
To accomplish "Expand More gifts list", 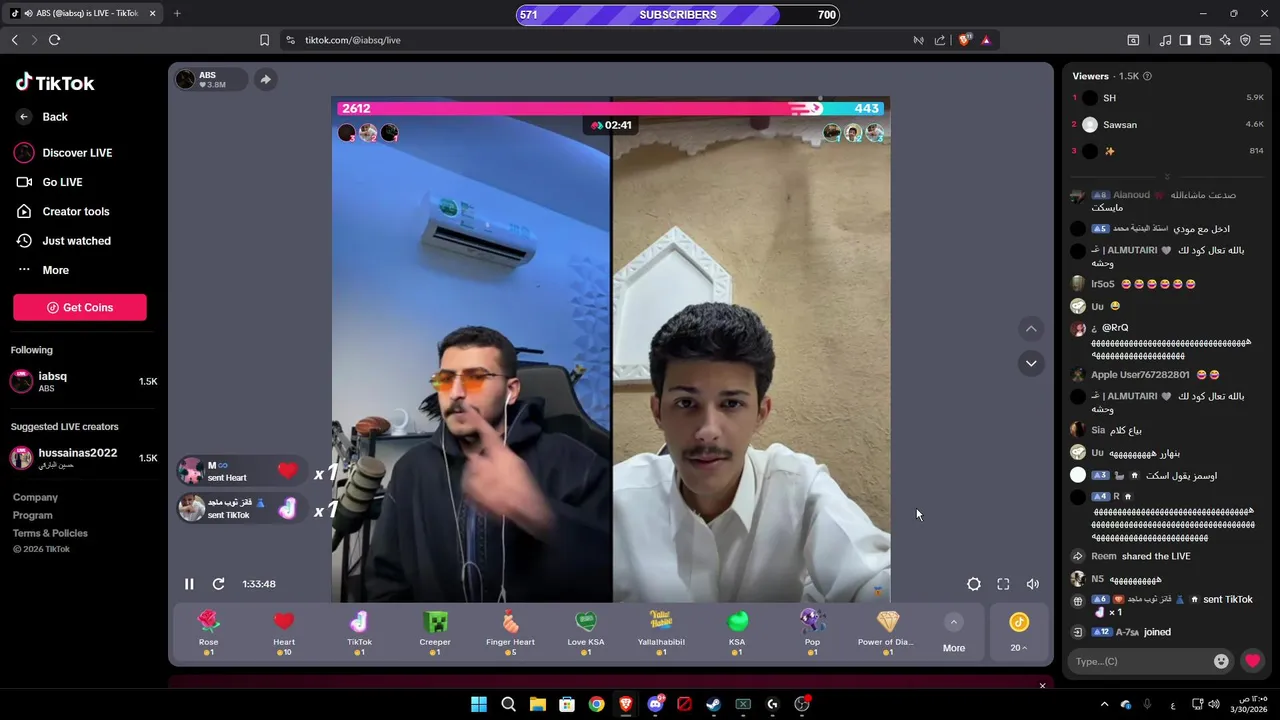I will point(954,634).
